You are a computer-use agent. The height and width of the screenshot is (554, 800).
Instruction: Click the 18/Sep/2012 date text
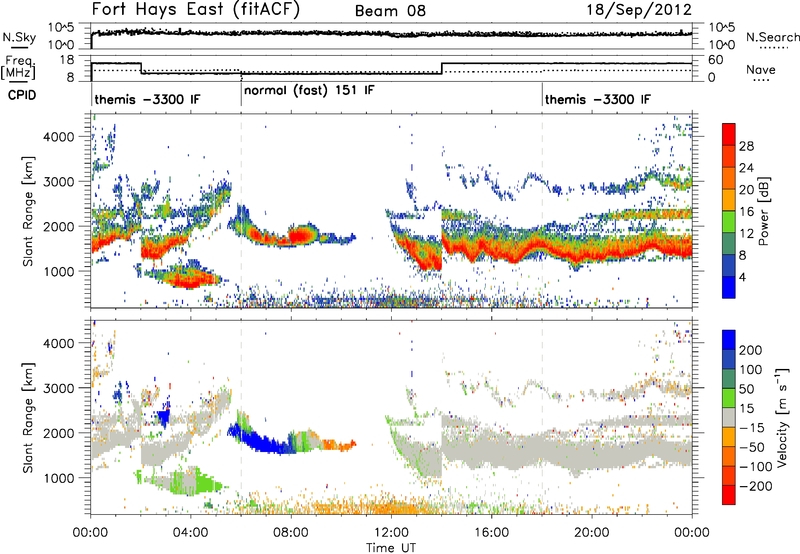click(639, 10)
